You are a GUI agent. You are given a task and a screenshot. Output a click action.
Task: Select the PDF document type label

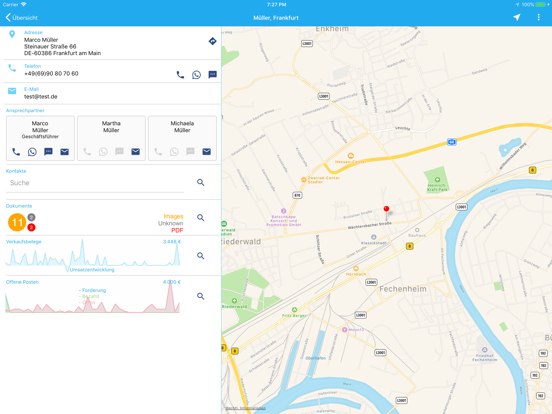tap(177, 230)
